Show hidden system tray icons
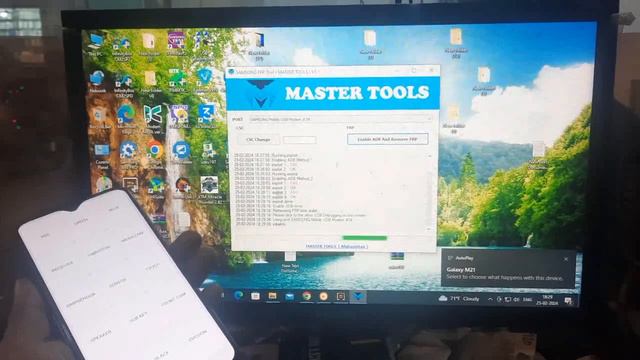The height and width of the screenshot is (360, 640). pyautogui.click(x=490, y=299)
